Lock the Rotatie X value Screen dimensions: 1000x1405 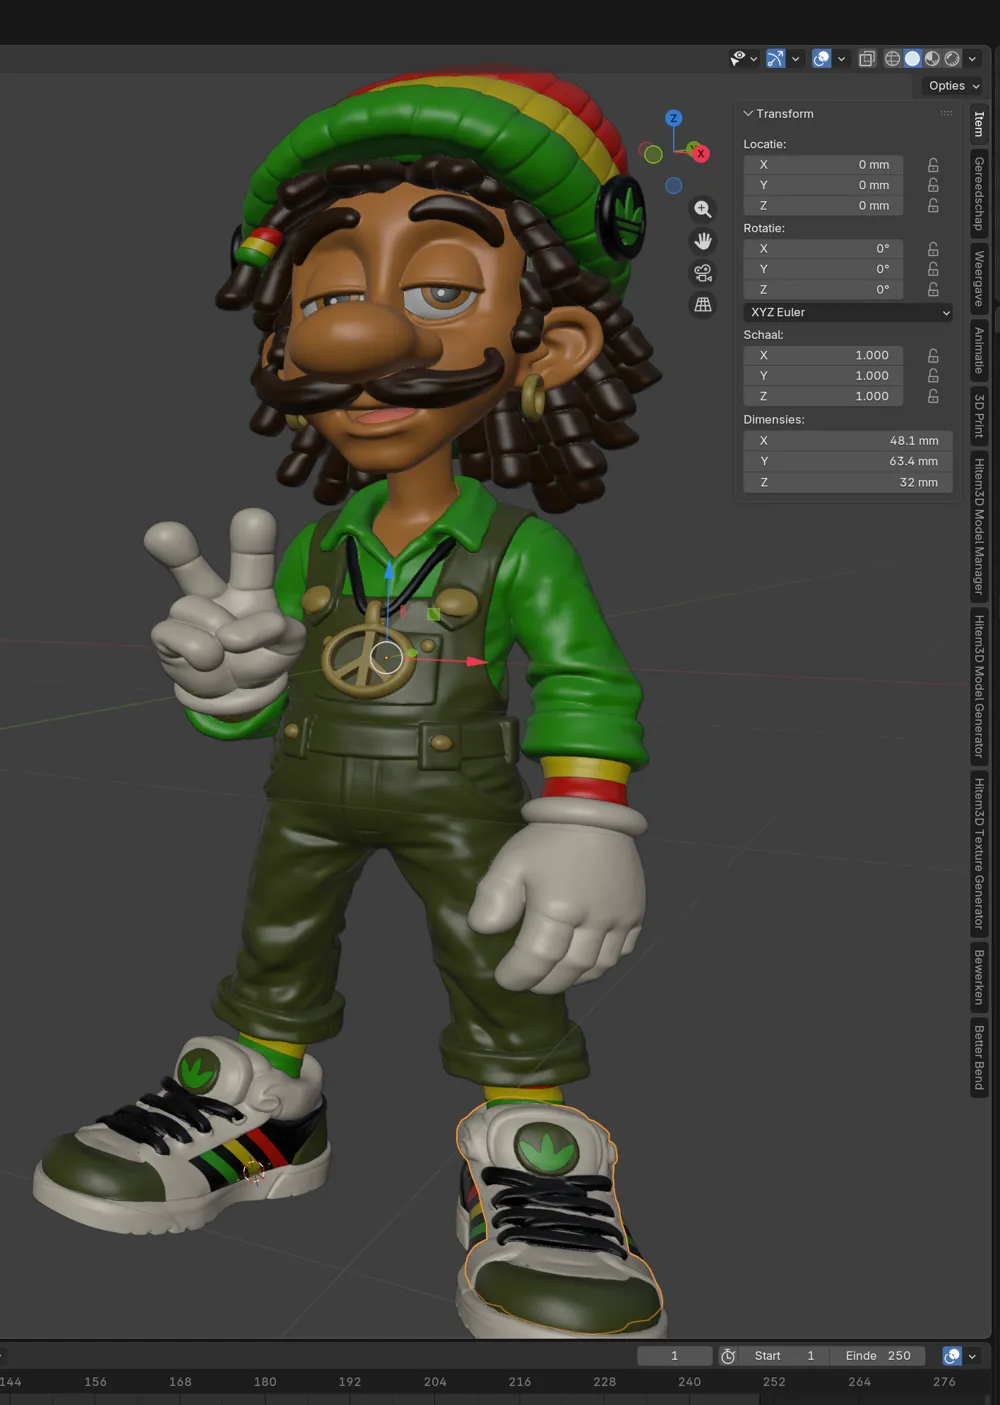(933, 249)
